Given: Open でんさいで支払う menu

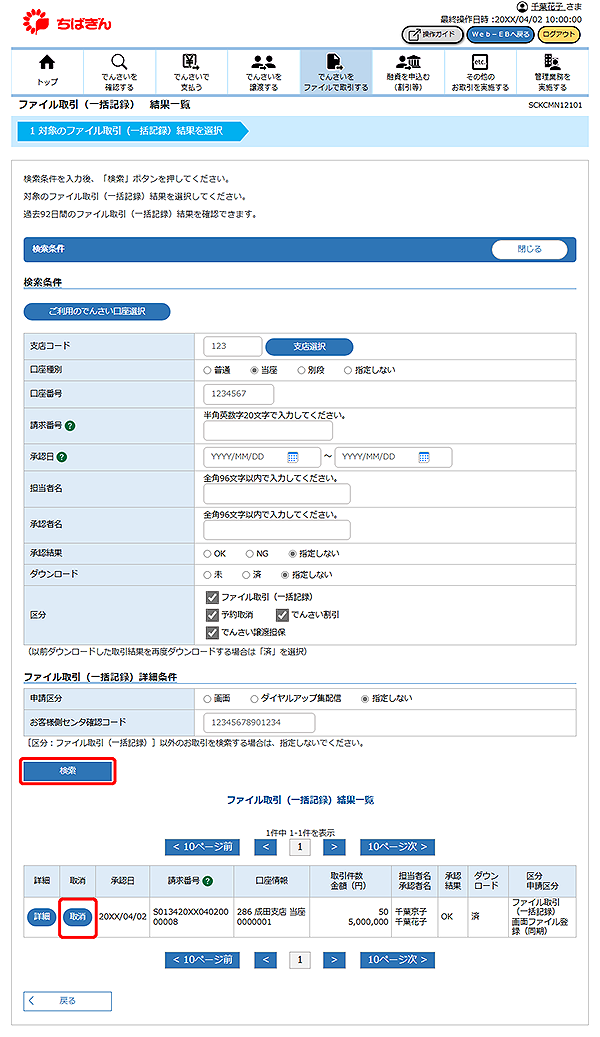Looking at the screenshot, I should click(x=191, y=71).
